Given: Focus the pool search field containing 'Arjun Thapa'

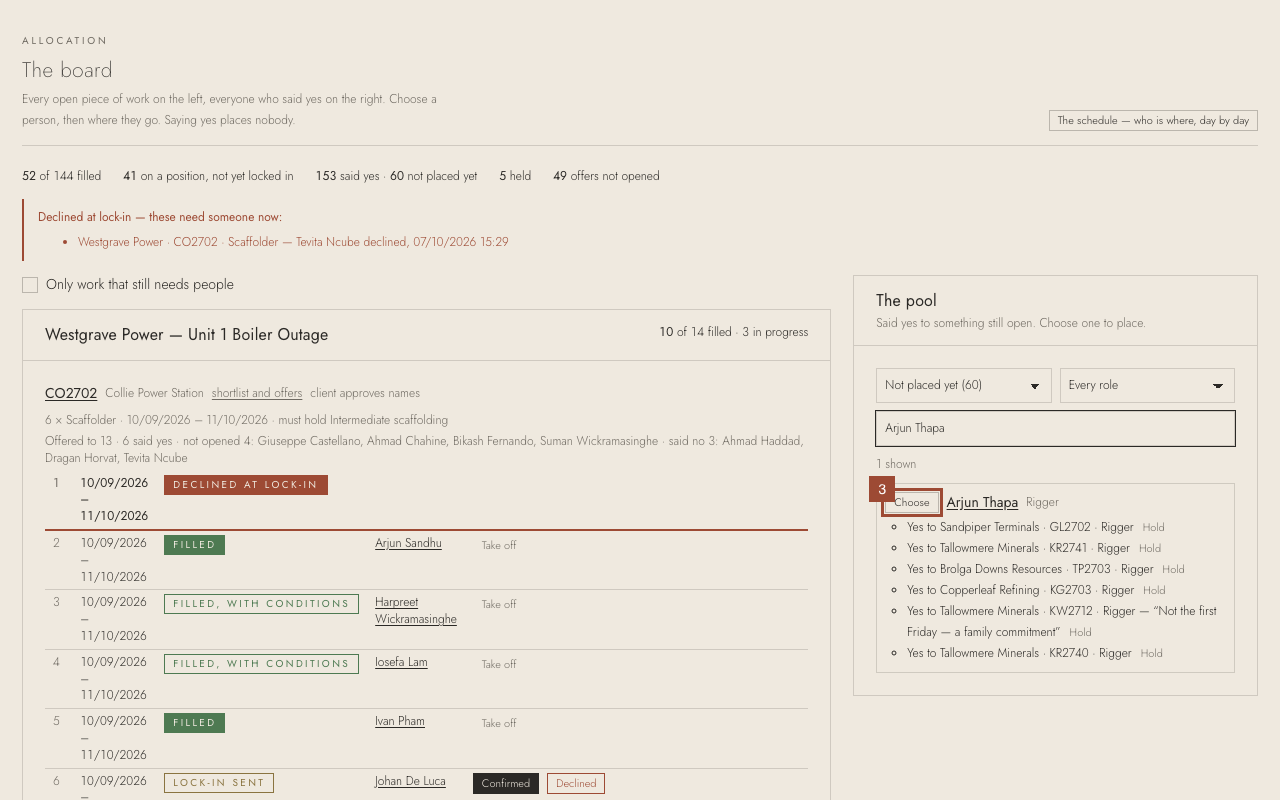Looking at the screenshot, I should click(1055, 428).
